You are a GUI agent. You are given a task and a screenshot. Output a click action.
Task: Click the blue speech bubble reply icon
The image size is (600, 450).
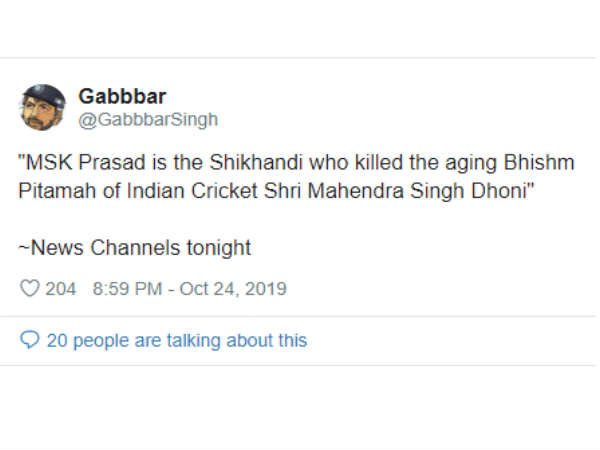coord(29,341)
